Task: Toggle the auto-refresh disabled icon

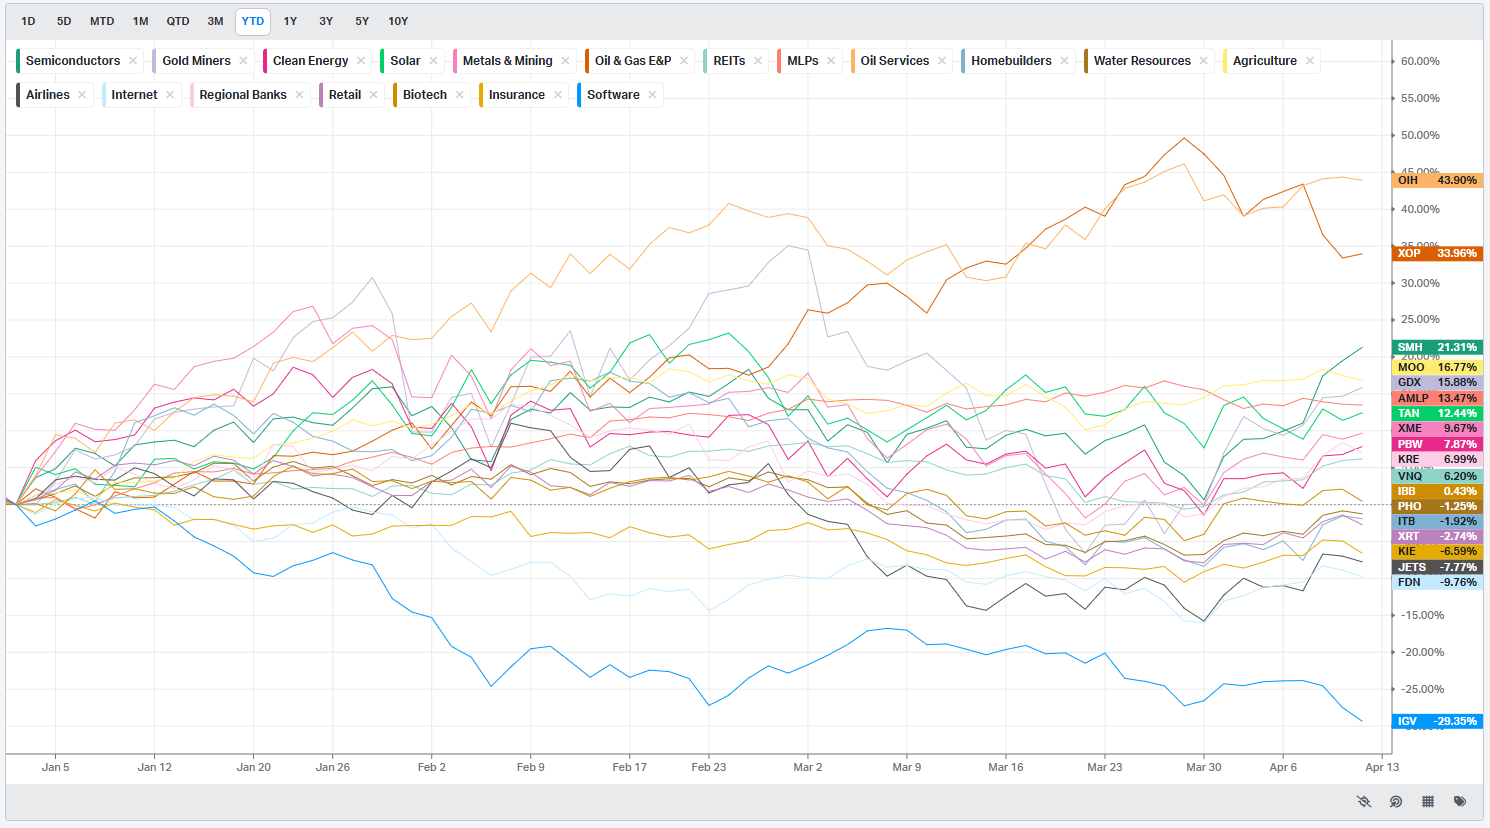Action: coord(1364,801)
